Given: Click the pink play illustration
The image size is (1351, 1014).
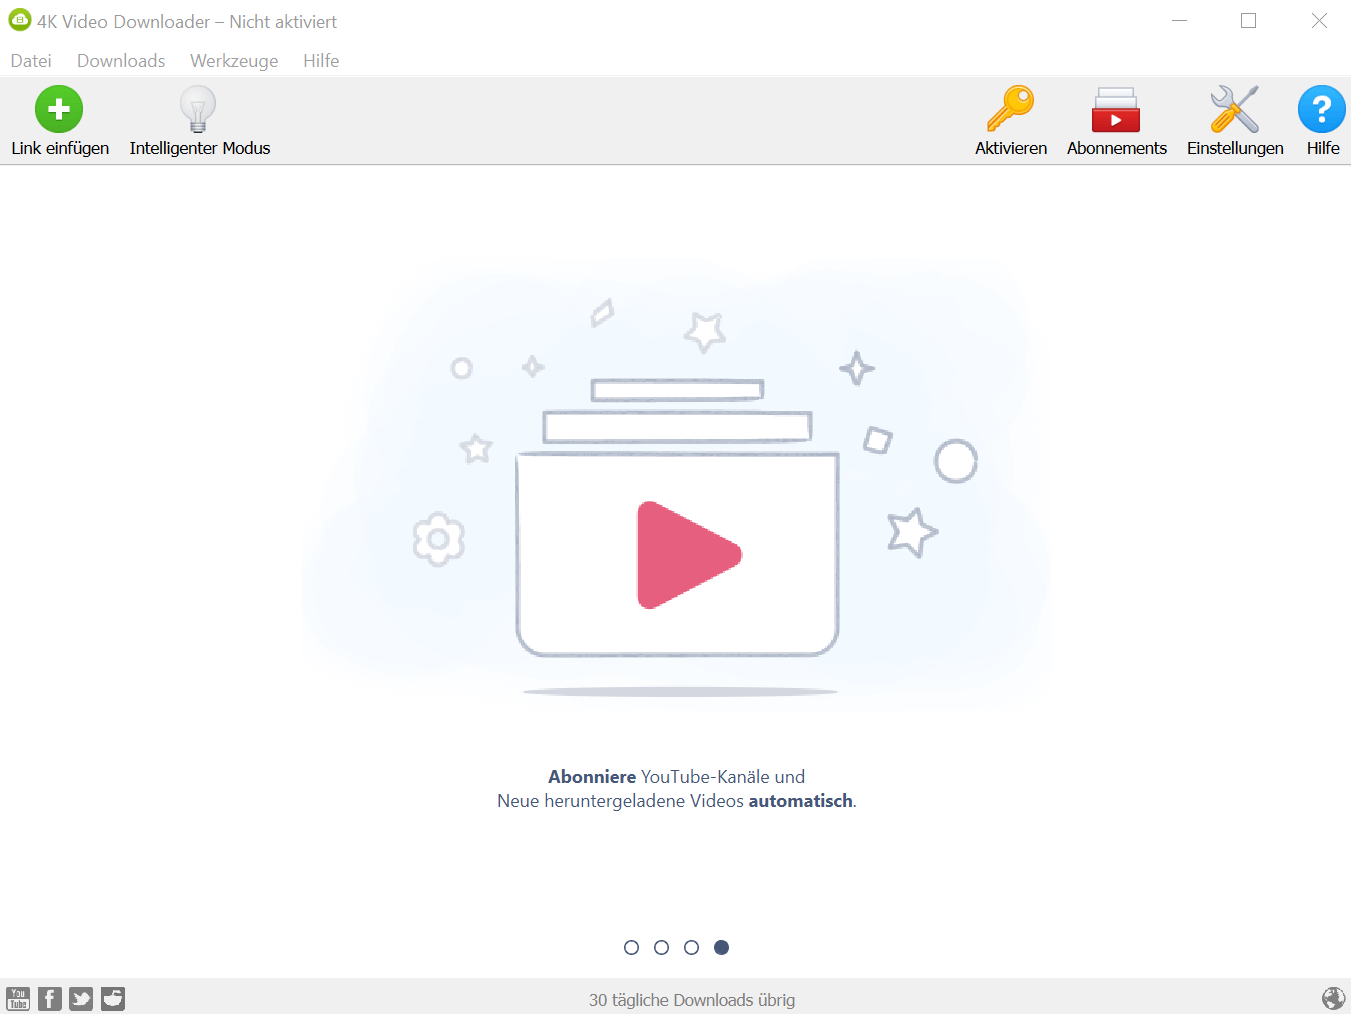Looking at the screenshot, I should point(688,555).
